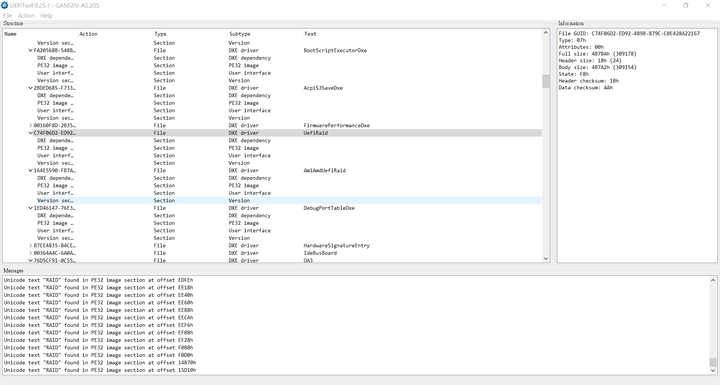Select the OA3 file row
The height and width of the screenshot is (385, 720).
(272, 260)
